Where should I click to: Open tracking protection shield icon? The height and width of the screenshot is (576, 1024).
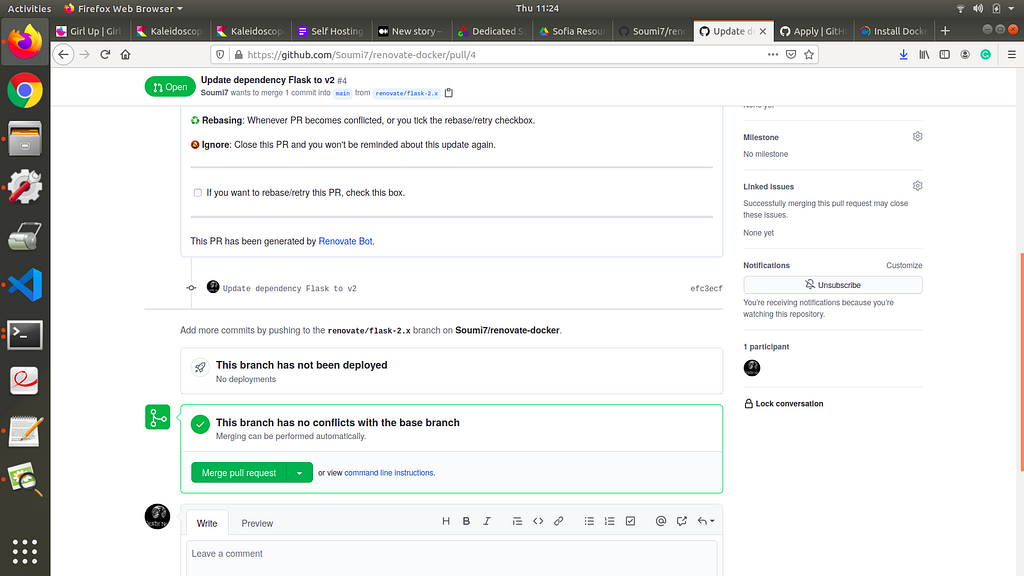click(220, 55)
